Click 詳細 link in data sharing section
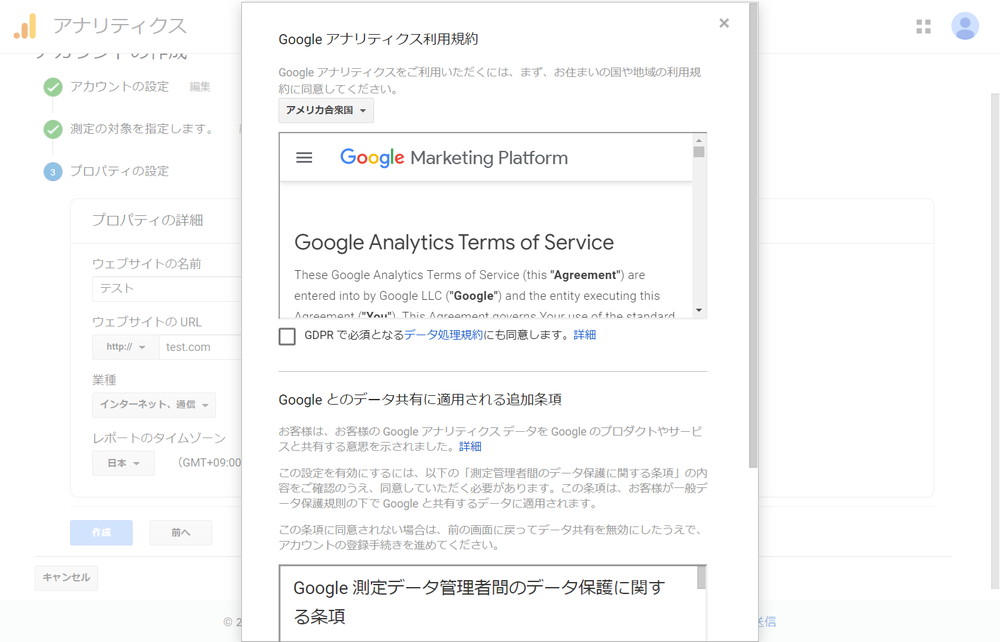 [x=470, y=446]
